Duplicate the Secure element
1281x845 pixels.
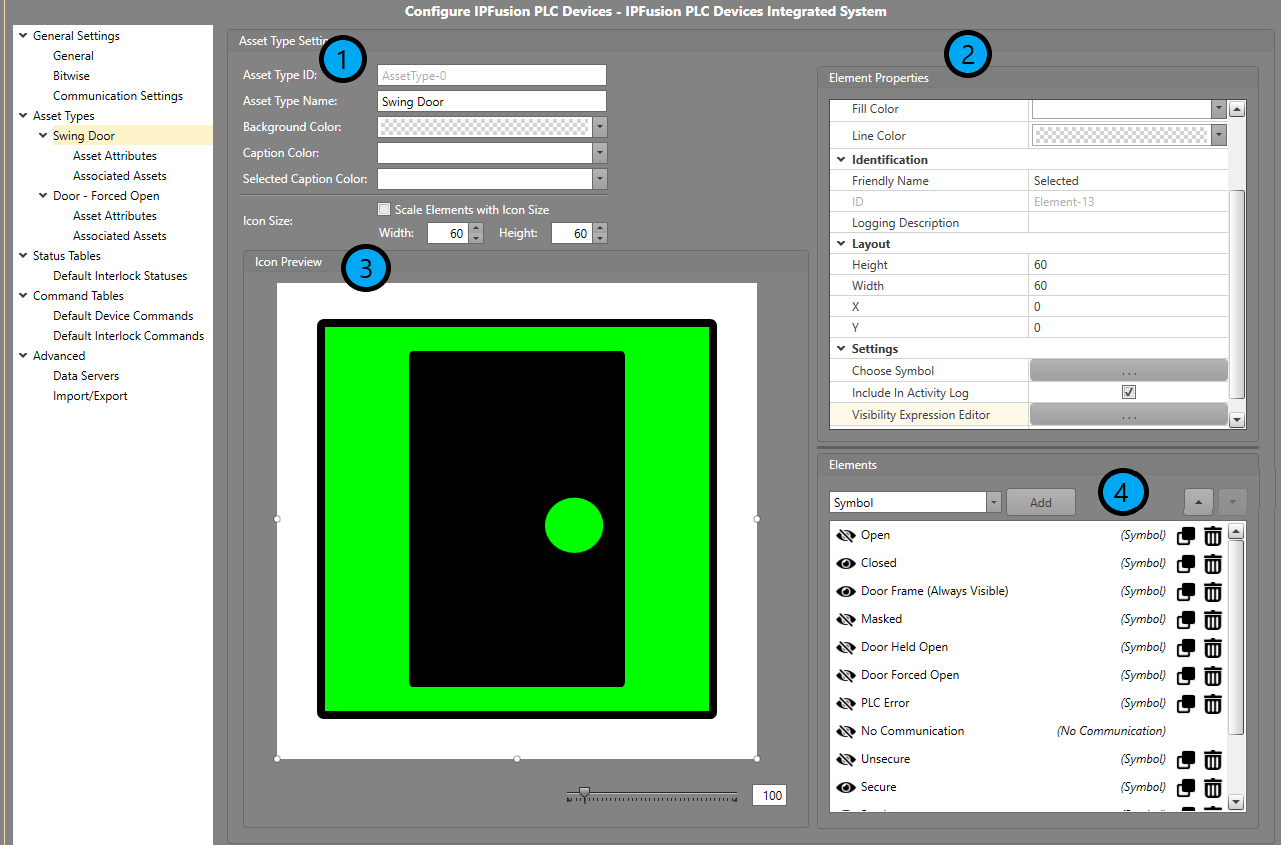click(x=1186, y=788)
